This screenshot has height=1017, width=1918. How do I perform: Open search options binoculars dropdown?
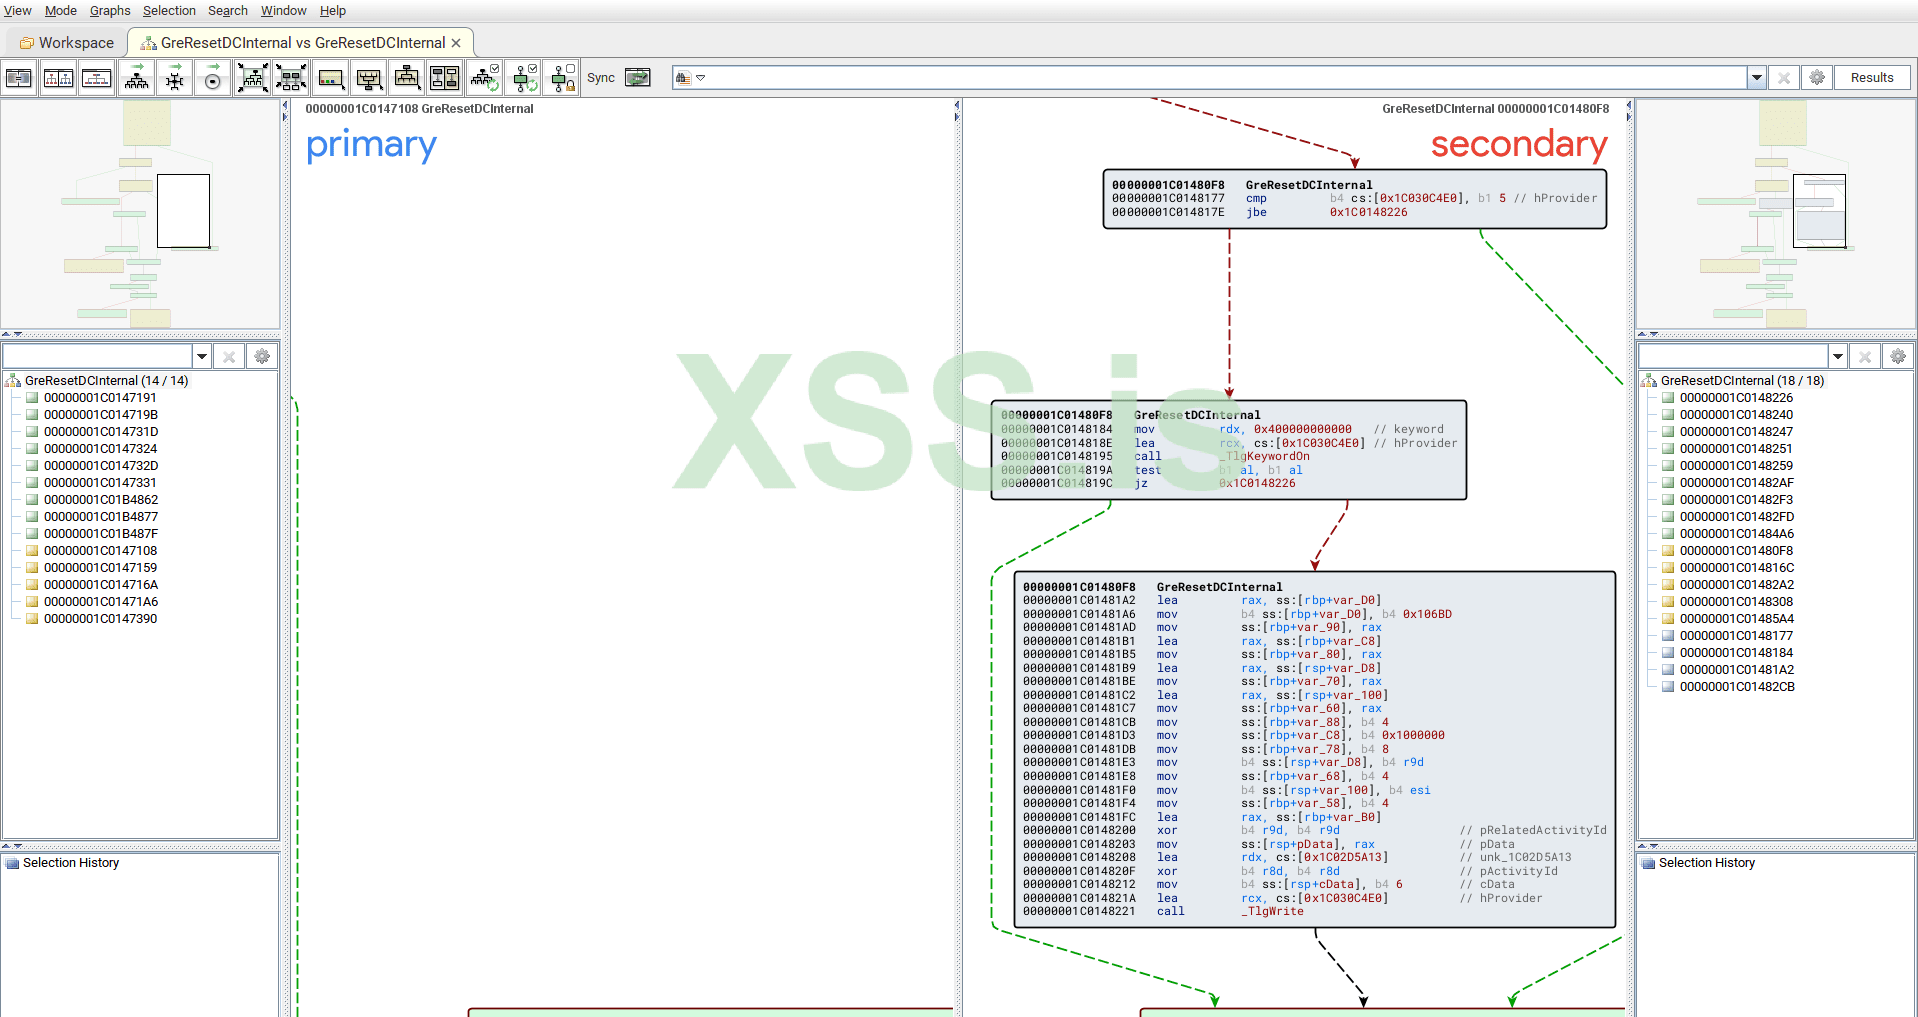(690, 78)
